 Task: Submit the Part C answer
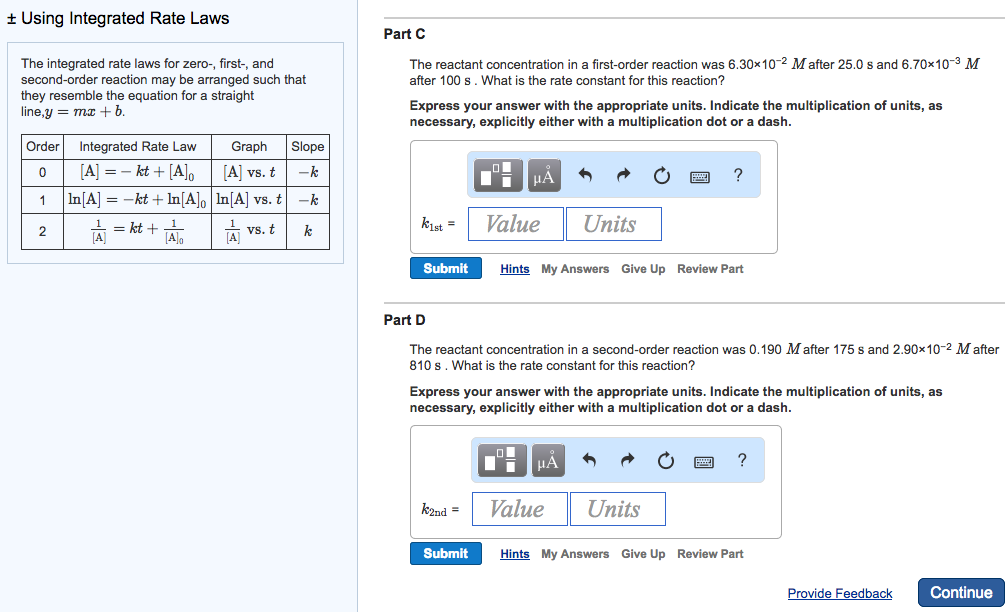[x=445, y=268]
